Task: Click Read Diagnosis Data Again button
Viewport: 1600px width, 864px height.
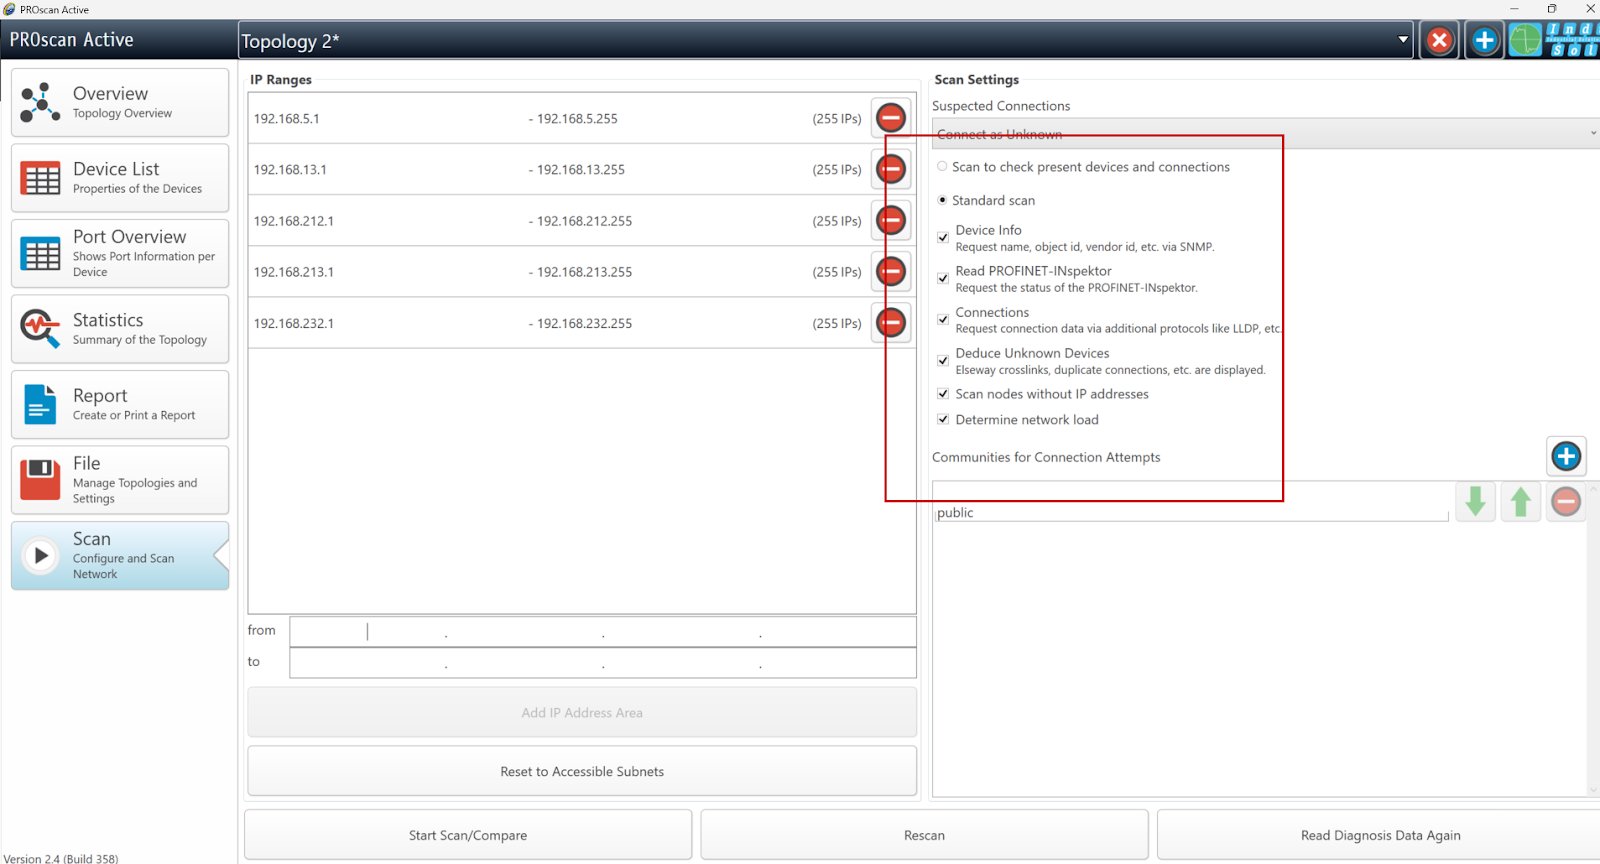Action: pyautogui.click(x=1380, y=835)
